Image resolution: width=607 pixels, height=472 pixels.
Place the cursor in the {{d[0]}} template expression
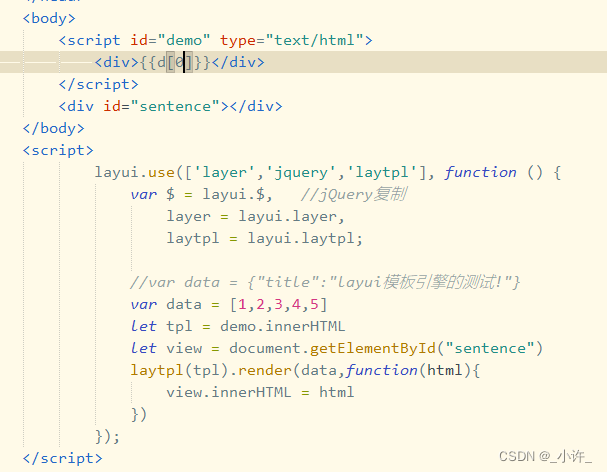[x=175, y=62]
